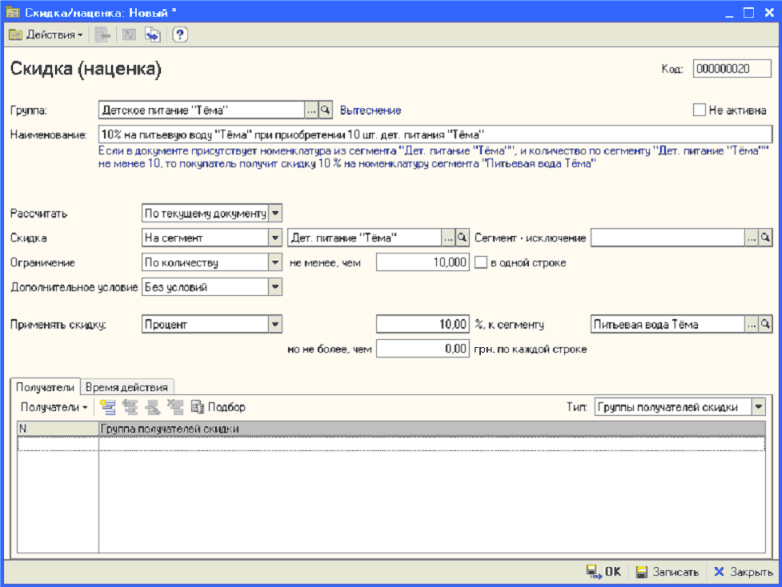Open the Ограничение dropdown list
782x587 pixels.
[x=275, y=263]
